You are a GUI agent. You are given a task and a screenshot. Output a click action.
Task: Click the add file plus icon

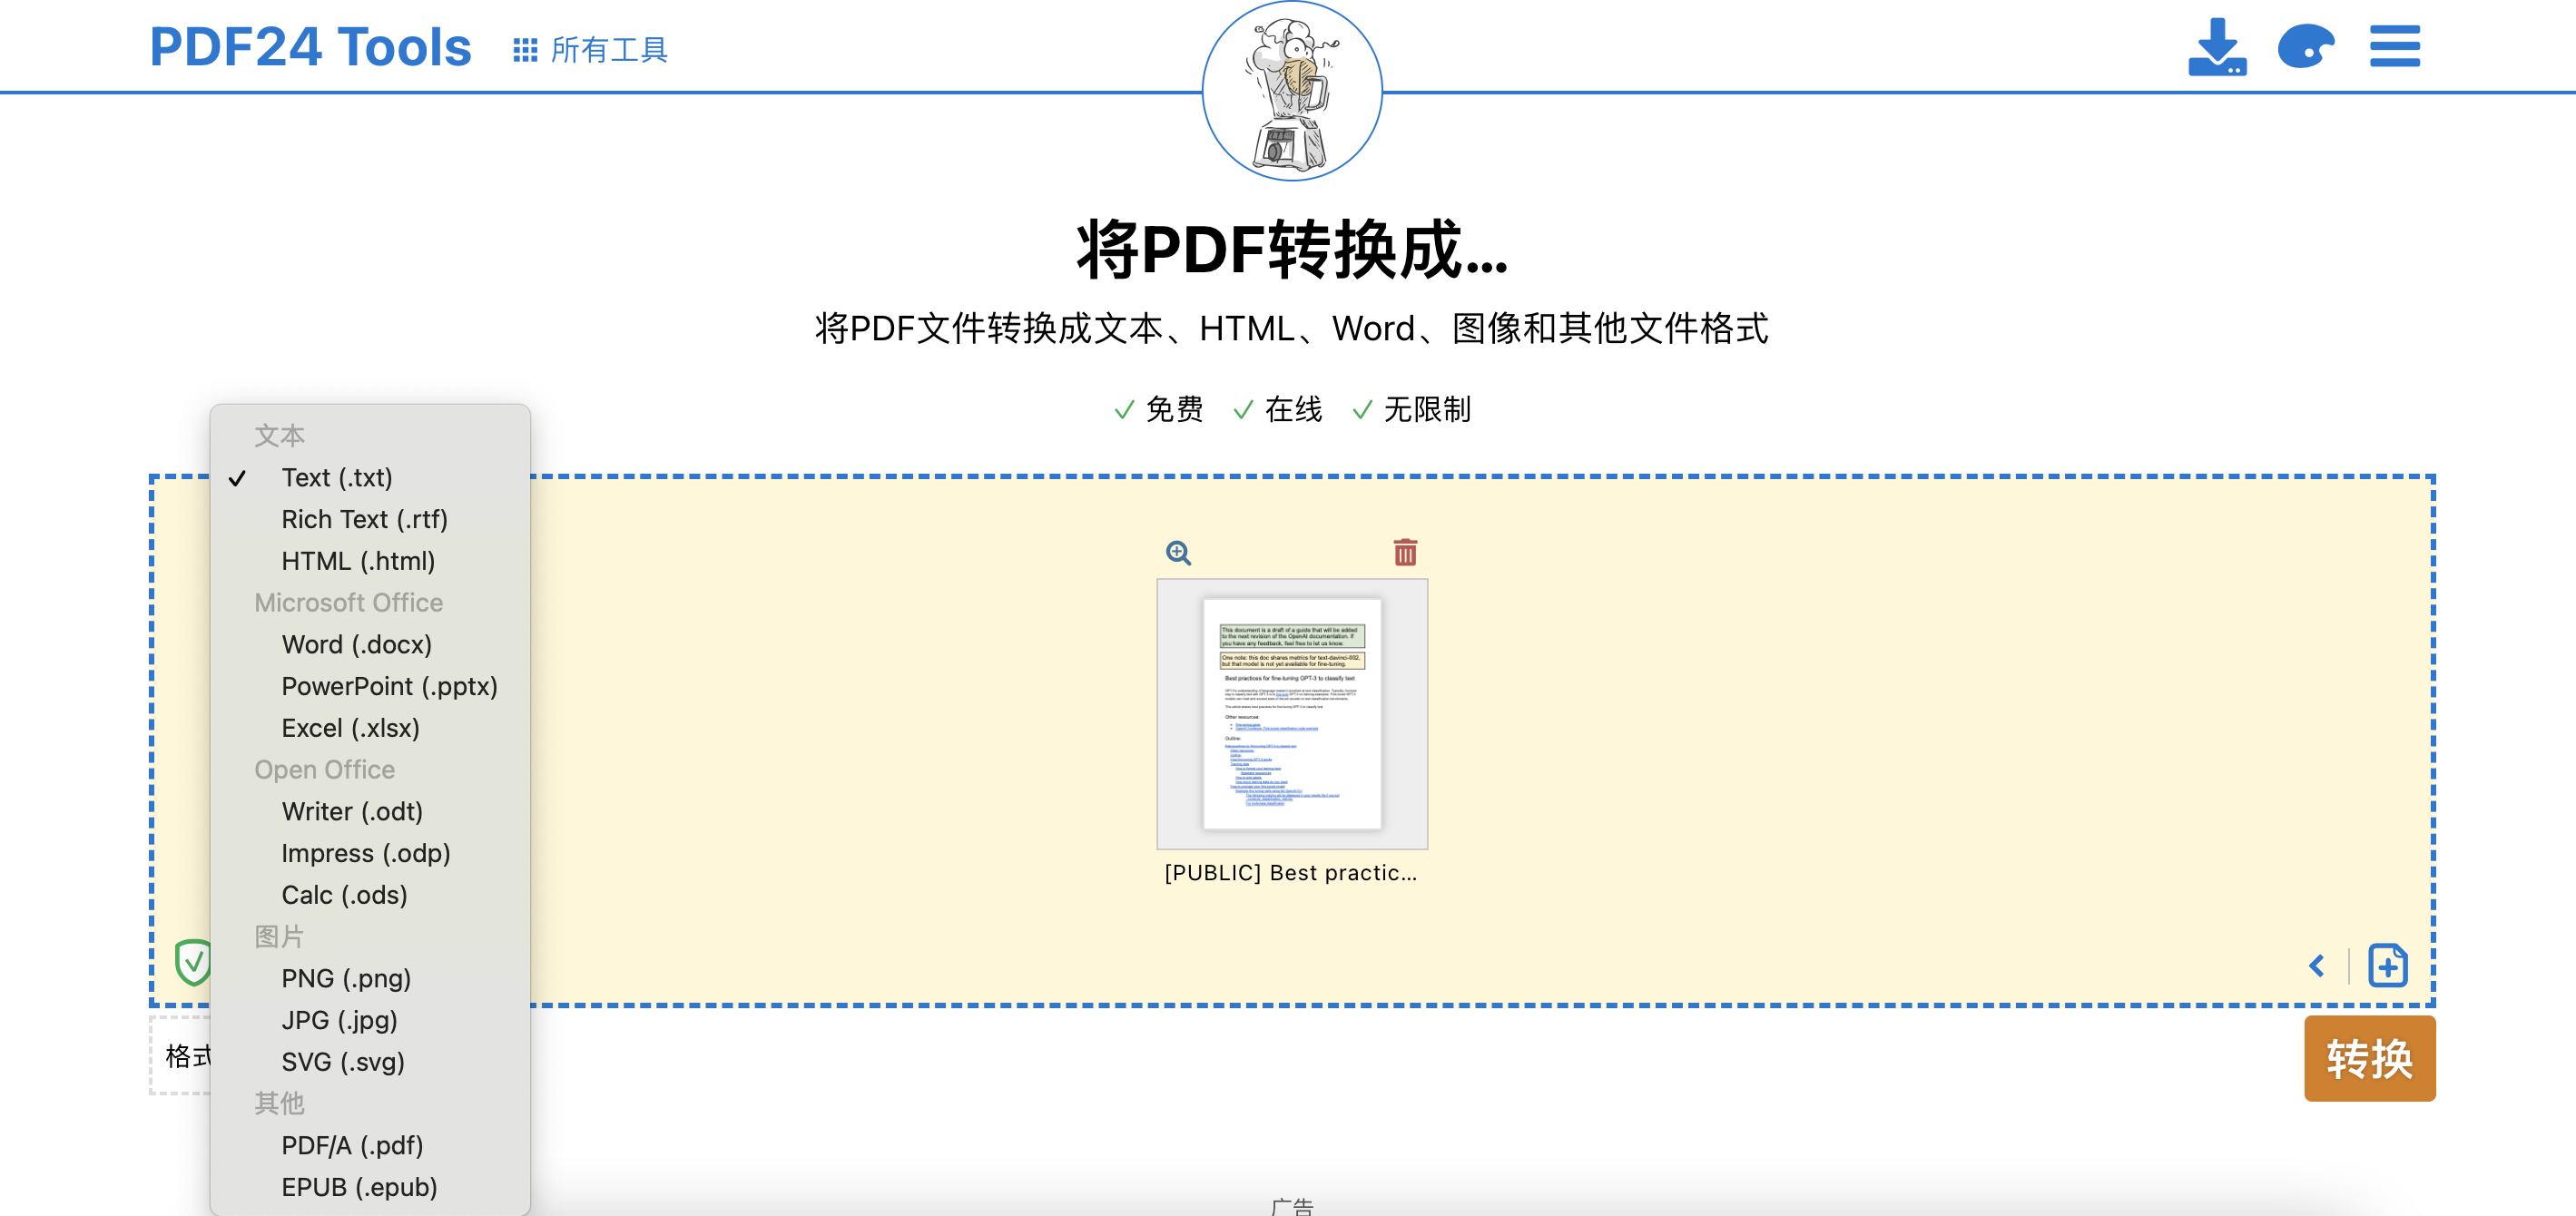point(2387,965)
